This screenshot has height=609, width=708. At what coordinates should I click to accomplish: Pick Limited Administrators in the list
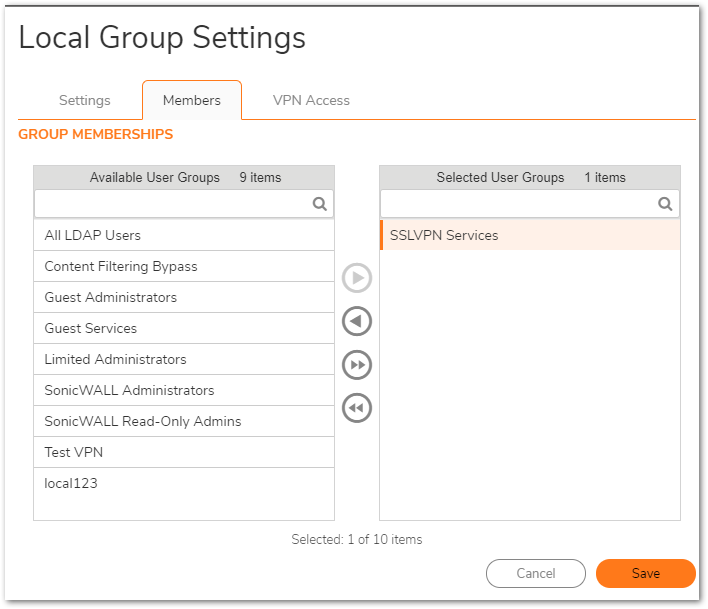pyautogui.click(x=184, y=359)
